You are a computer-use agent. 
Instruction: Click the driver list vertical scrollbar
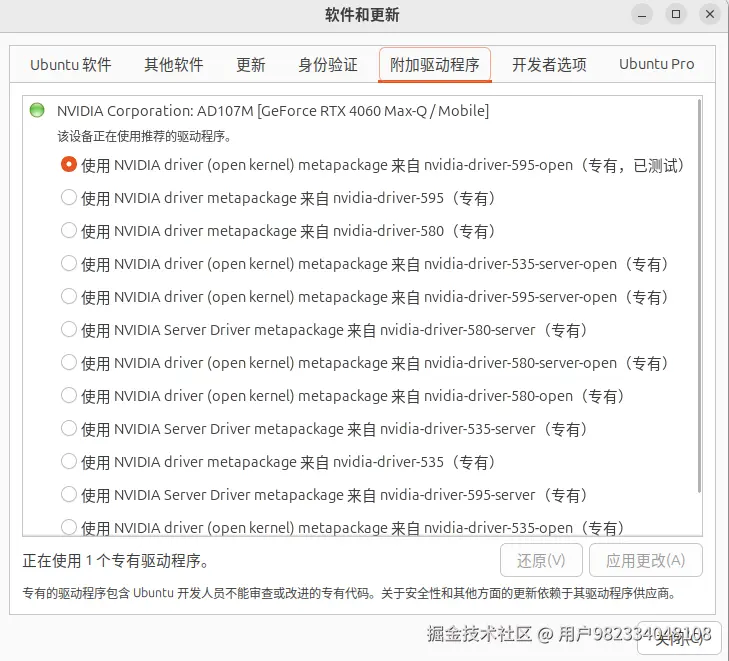pos(699,296)
